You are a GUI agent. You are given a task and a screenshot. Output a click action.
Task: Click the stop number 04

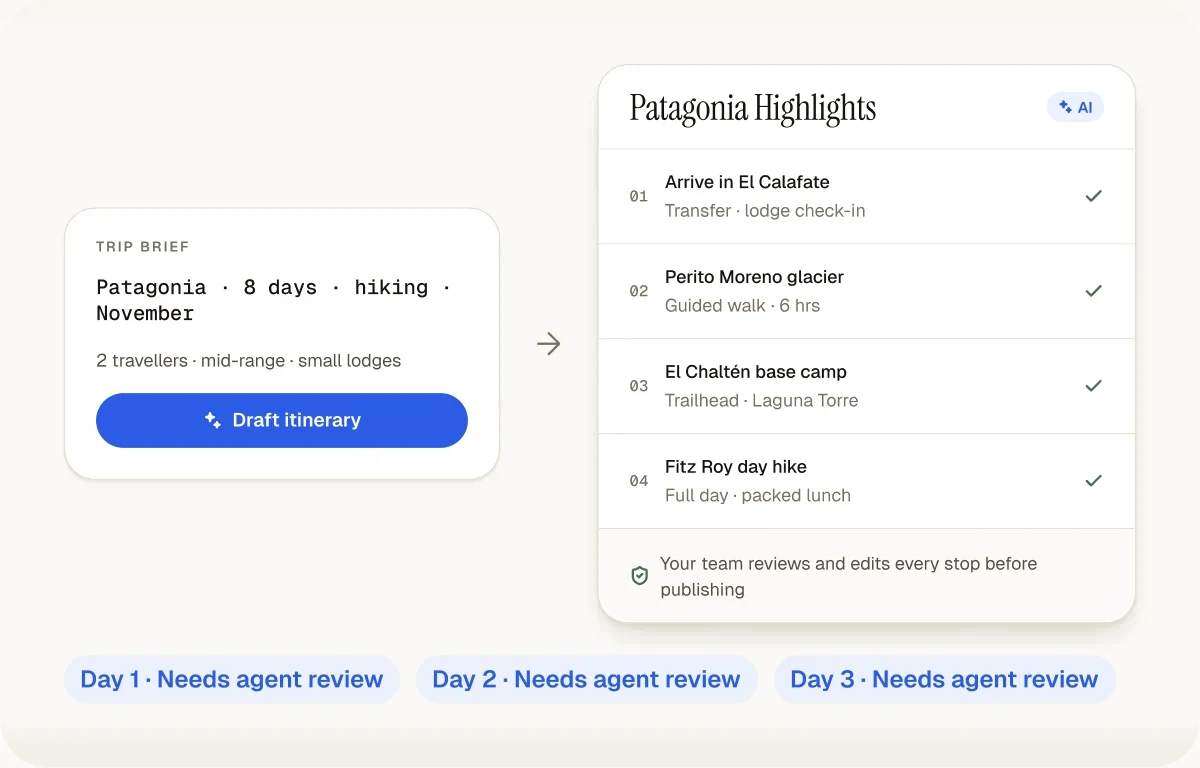(x=639, y=481)
